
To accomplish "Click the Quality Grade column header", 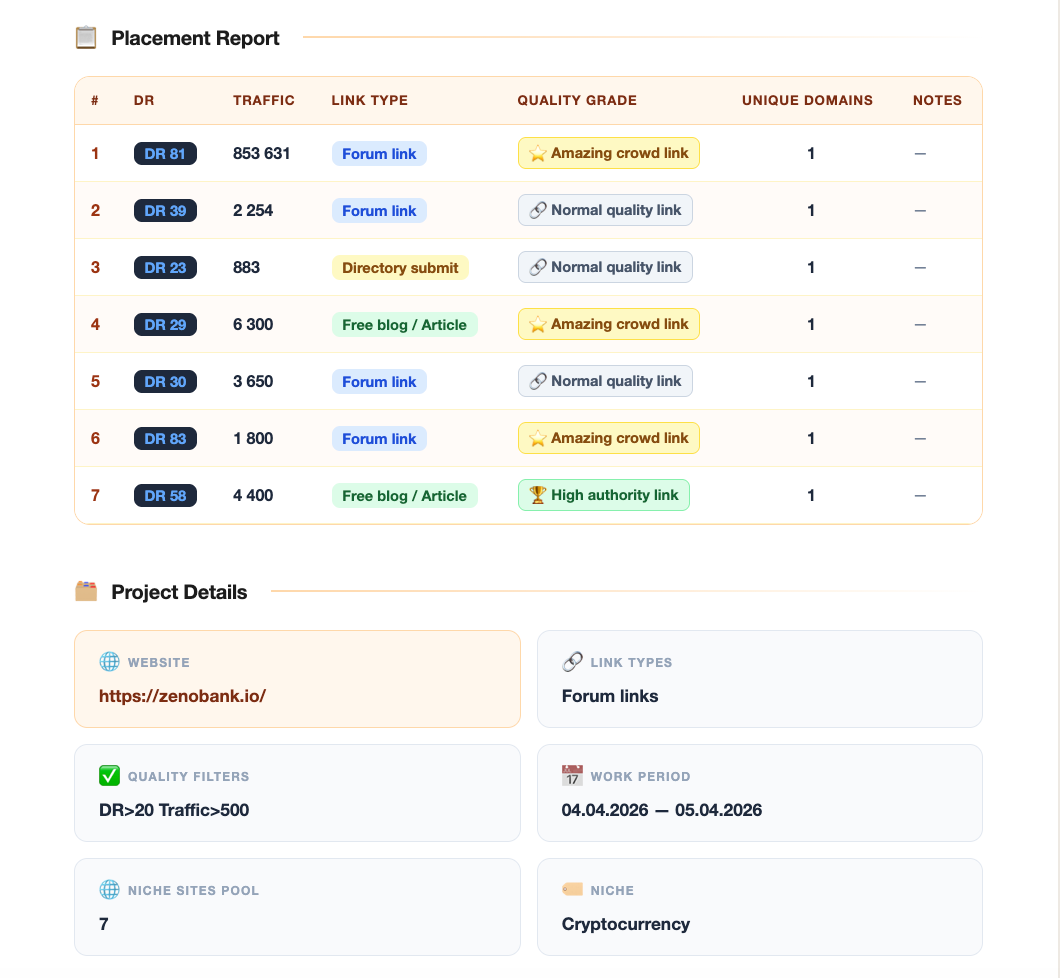I will pos(577,101).
